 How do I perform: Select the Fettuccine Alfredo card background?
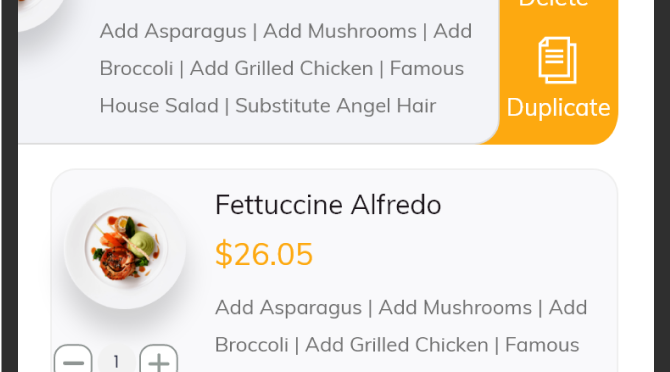[x=334, y=271]
